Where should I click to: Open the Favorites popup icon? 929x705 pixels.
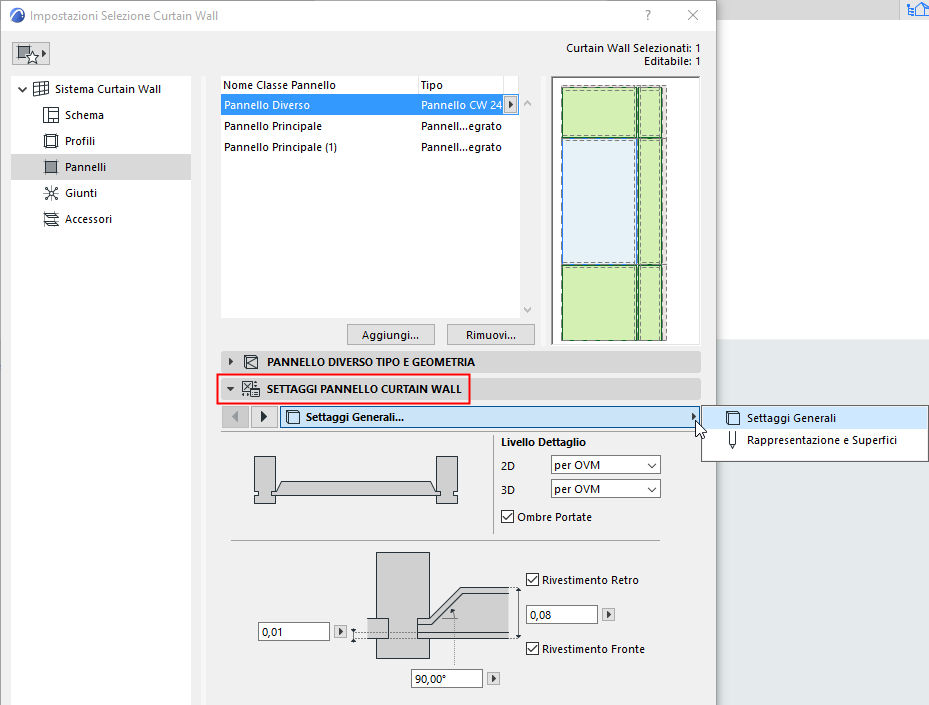(30, 53)
